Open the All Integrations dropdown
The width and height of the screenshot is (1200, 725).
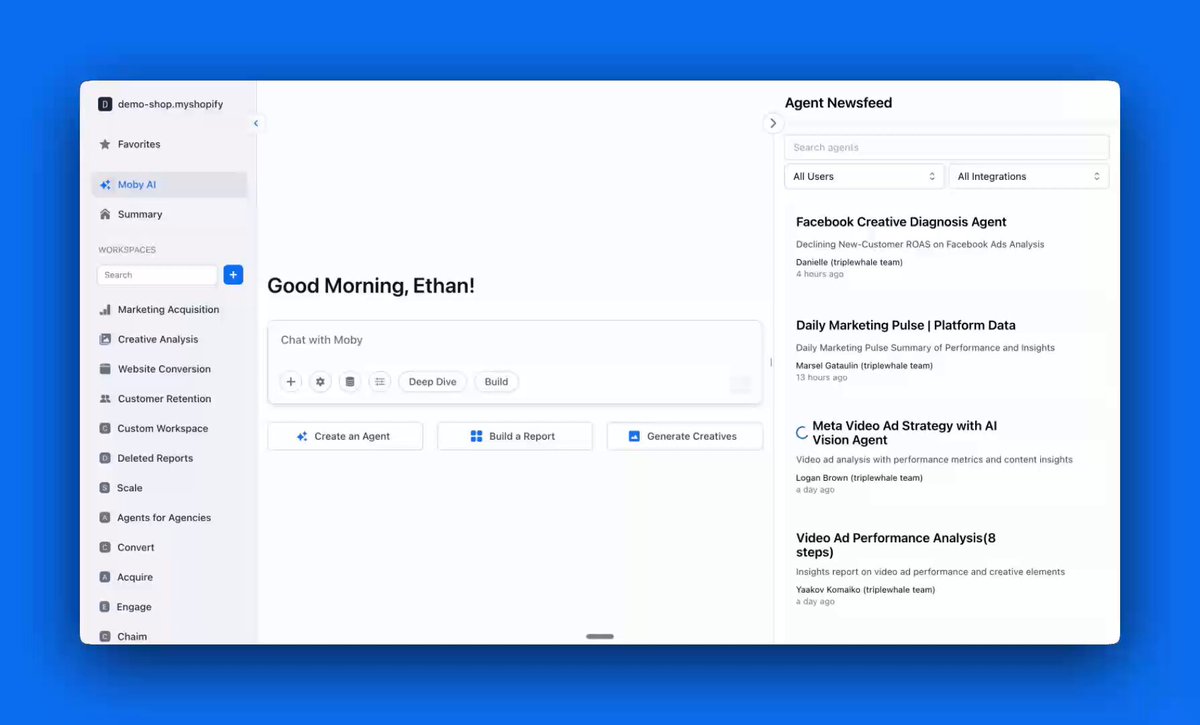(1029, 176)
